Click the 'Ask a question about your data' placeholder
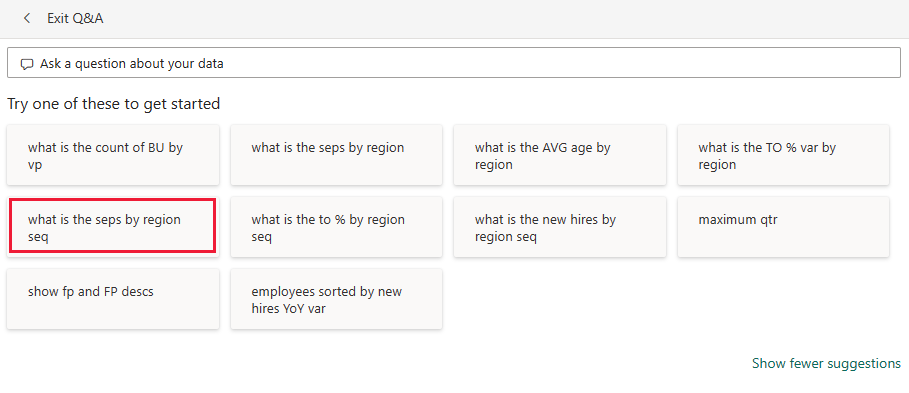The height and width of the screenshot is (393, 909). tap(132, 64)
